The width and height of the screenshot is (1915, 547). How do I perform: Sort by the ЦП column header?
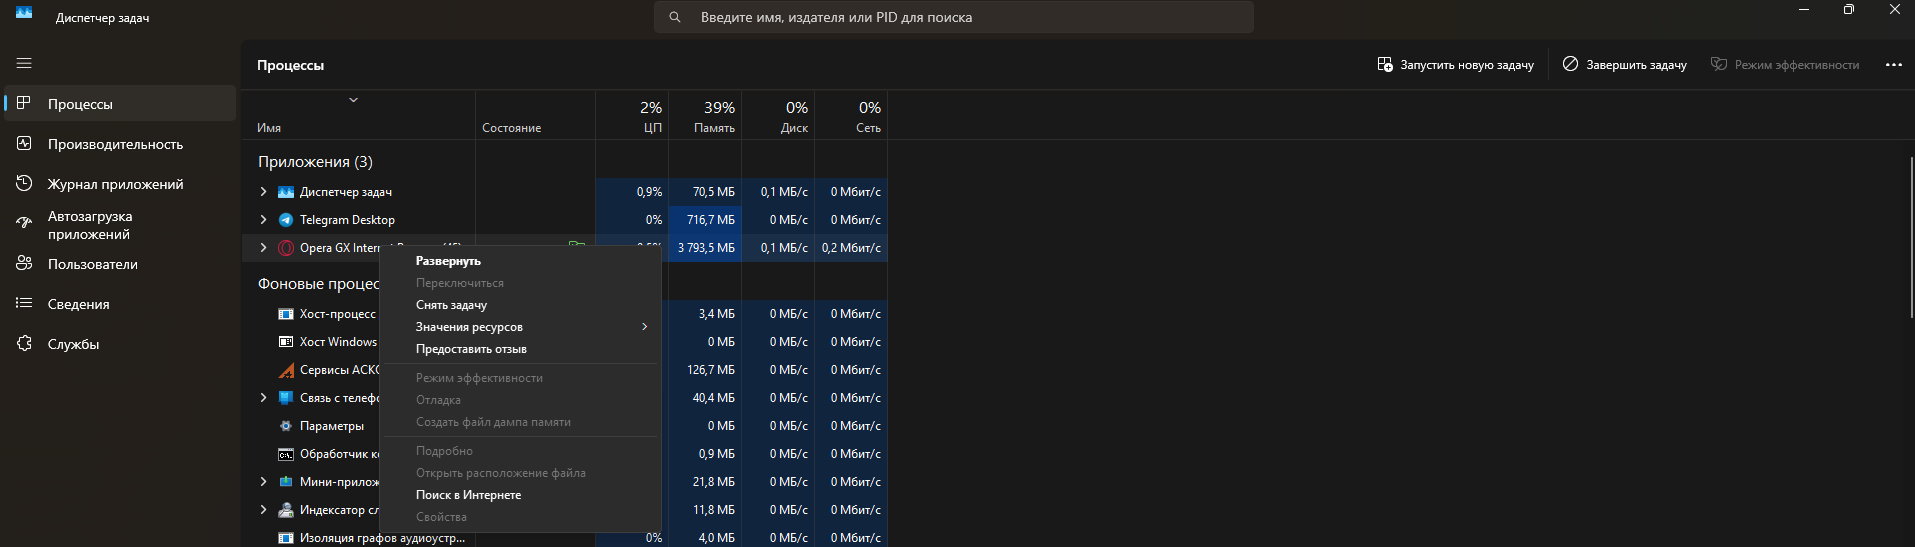(632, 115)
